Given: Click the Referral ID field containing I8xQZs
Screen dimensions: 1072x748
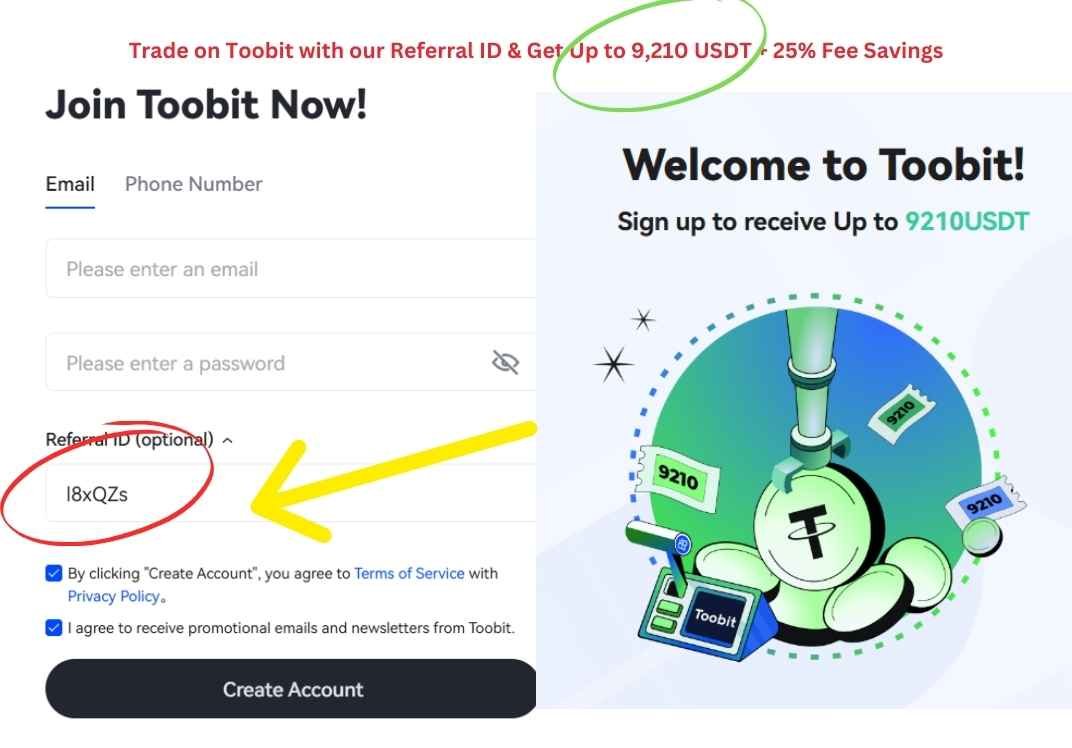Looking at the screenshot, I should click(x=291, y=494).
